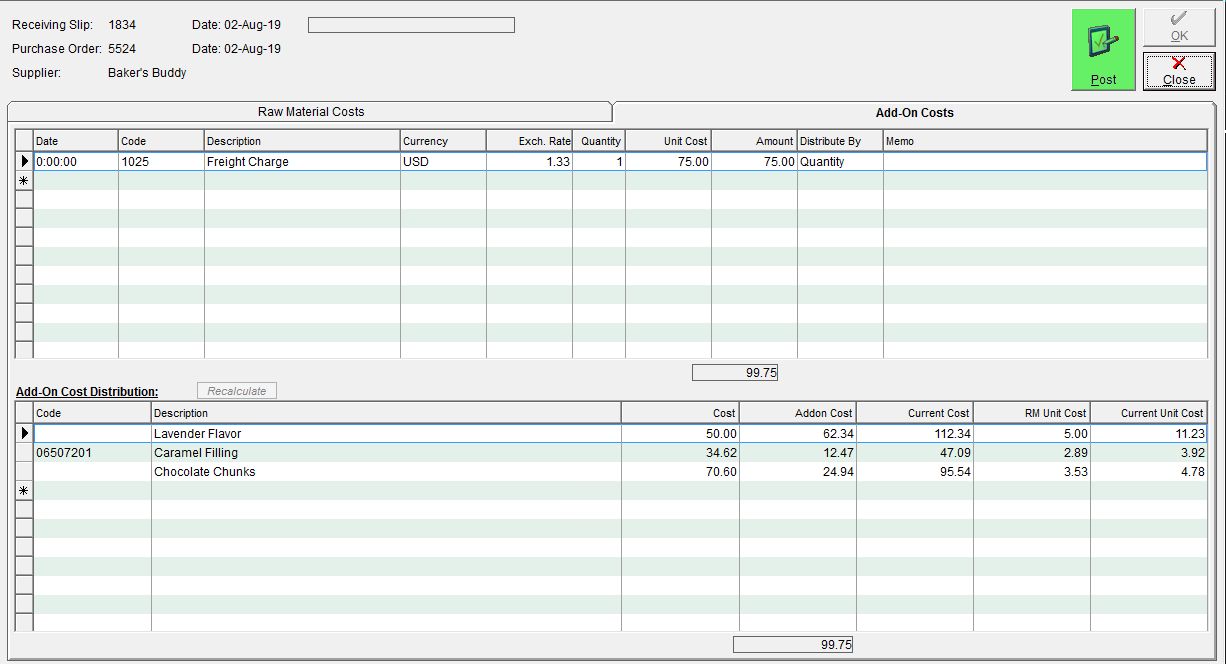Click the RM unit cost 2.89 cell
Image resolution: width=1226 pixels, height=664 pixels.
[x=1032, y=453]
